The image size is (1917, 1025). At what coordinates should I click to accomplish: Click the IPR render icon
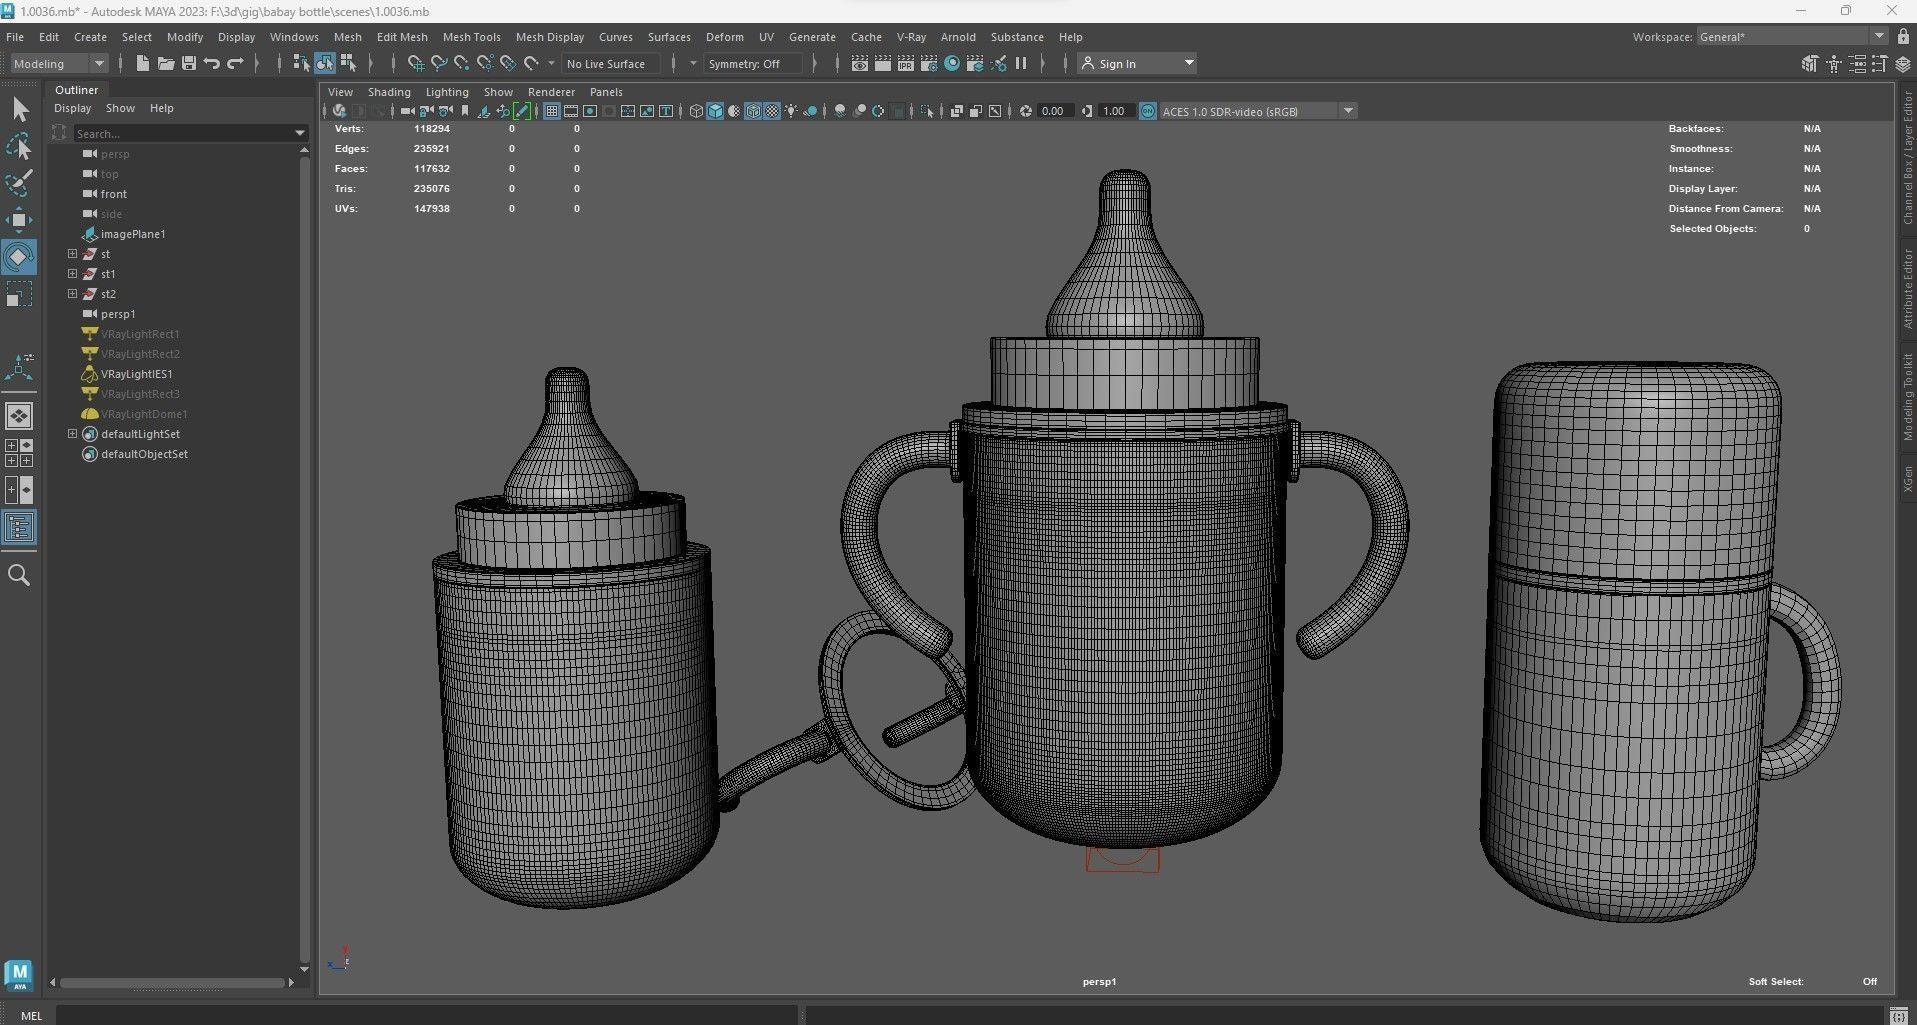pos(906,63)
